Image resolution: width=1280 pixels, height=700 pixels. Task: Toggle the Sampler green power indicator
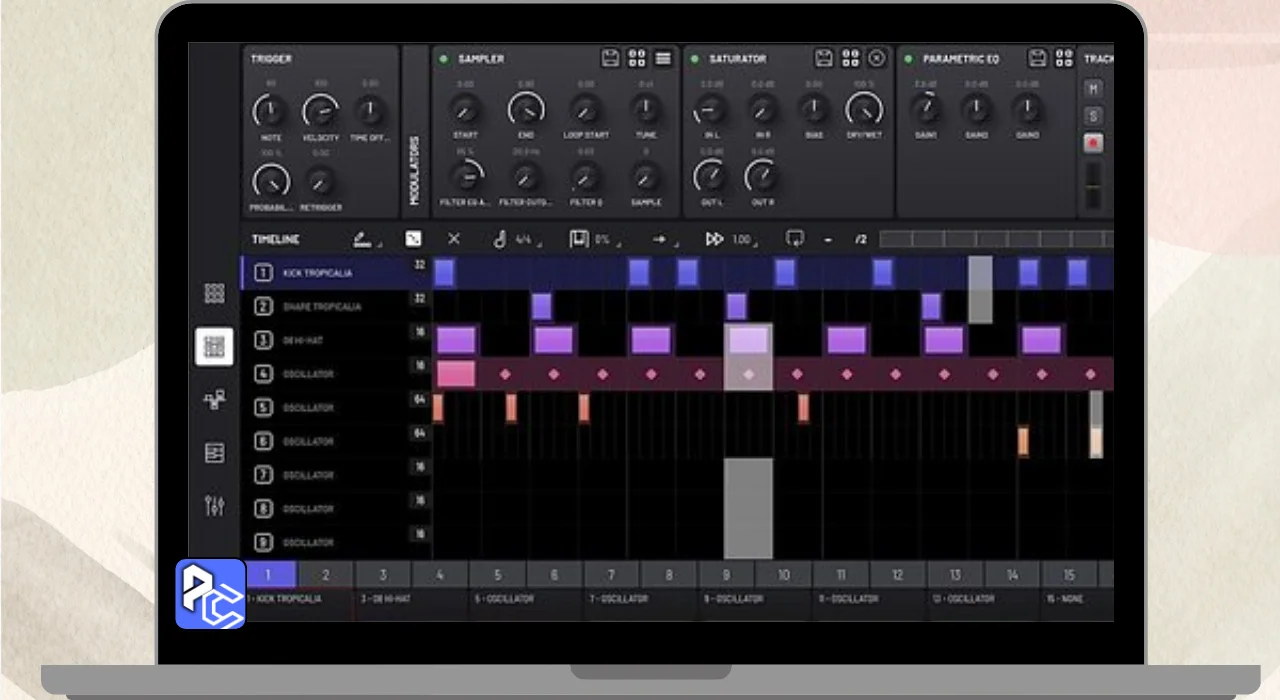point(443,59)
